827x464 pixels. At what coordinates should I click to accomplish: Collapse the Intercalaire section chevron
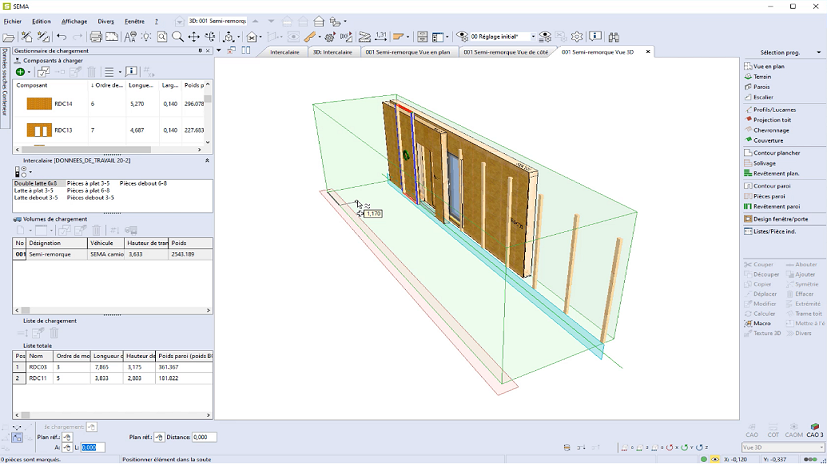click(207, 160)
